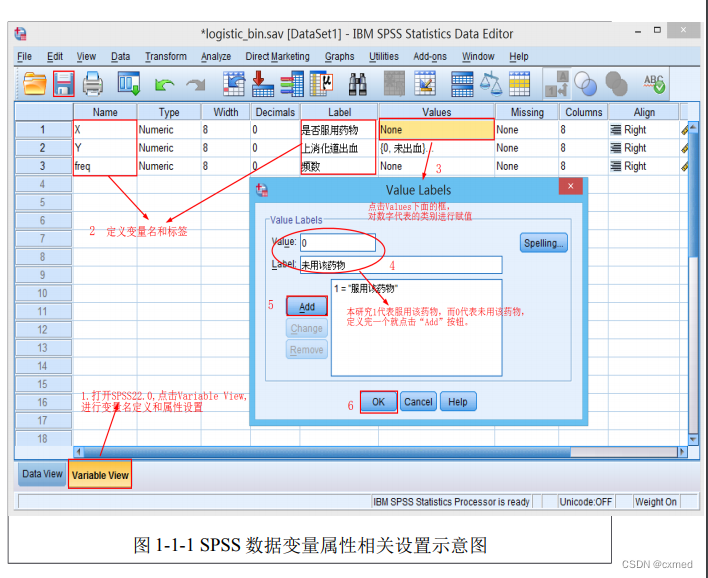Click the Add button in Value Labels
The image size is (708, 578).
tap(307, 307)
